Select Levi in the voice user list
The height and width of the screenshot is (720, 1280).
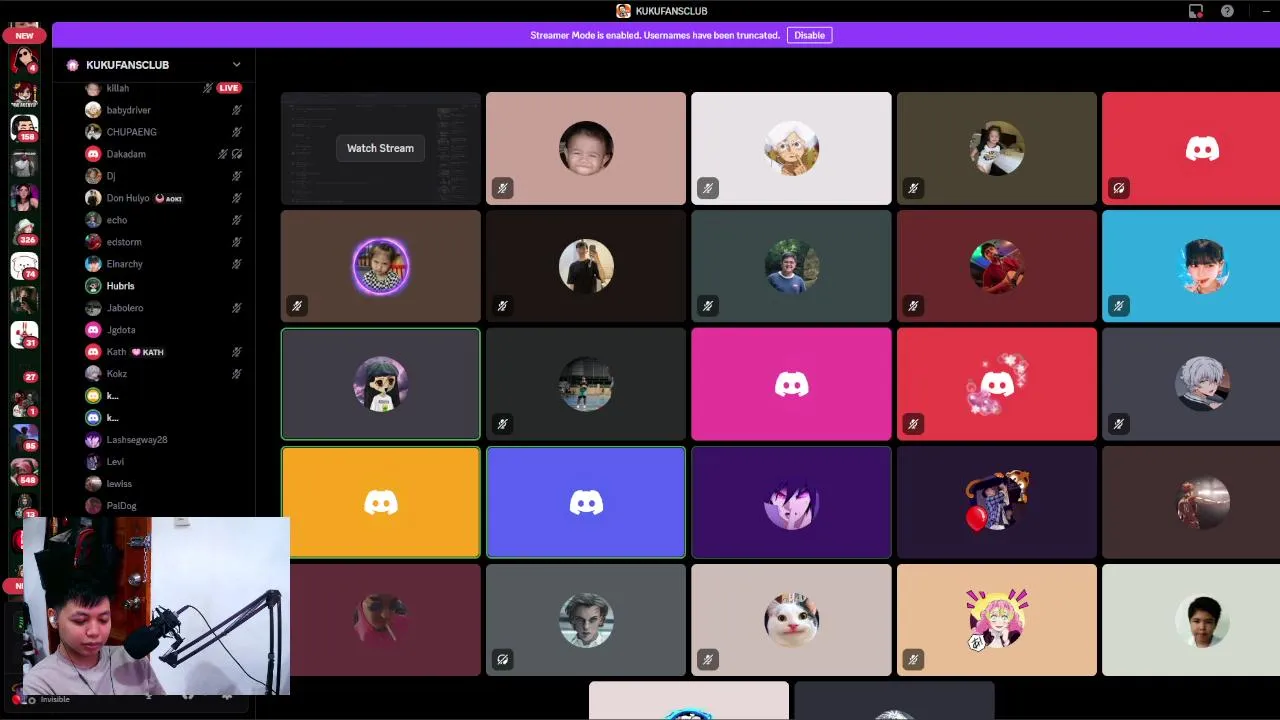pyautogui.click(x=115, y=462)
